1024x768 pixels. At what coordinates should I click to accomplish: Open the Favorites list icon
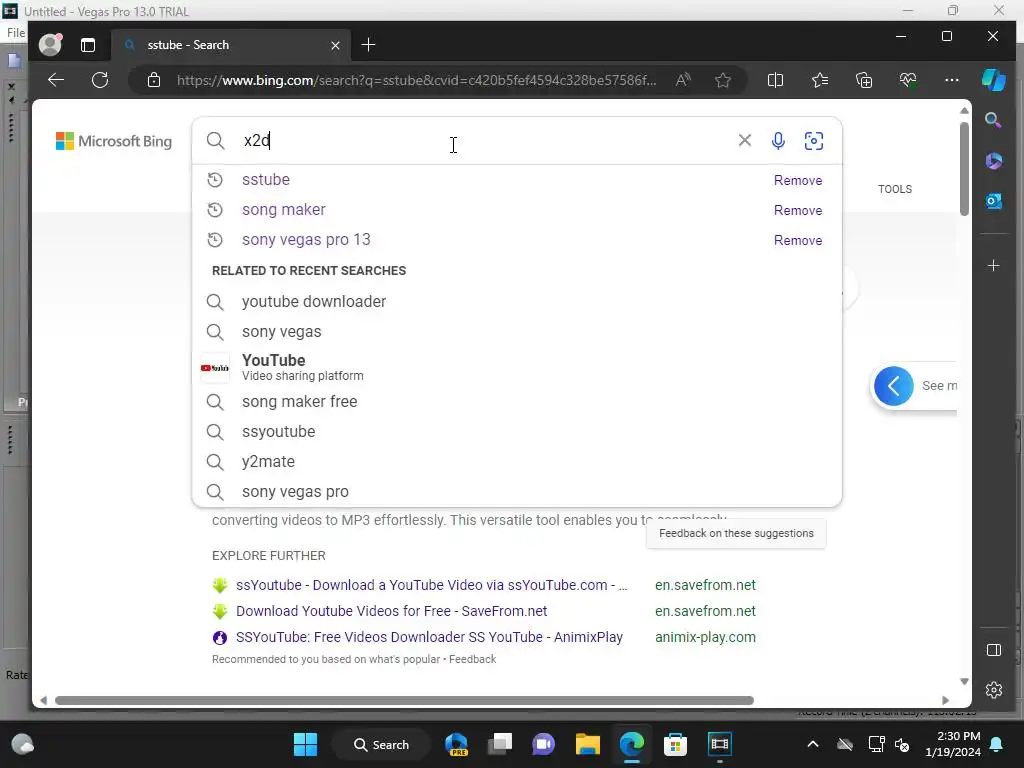click(x=820, y=80)
